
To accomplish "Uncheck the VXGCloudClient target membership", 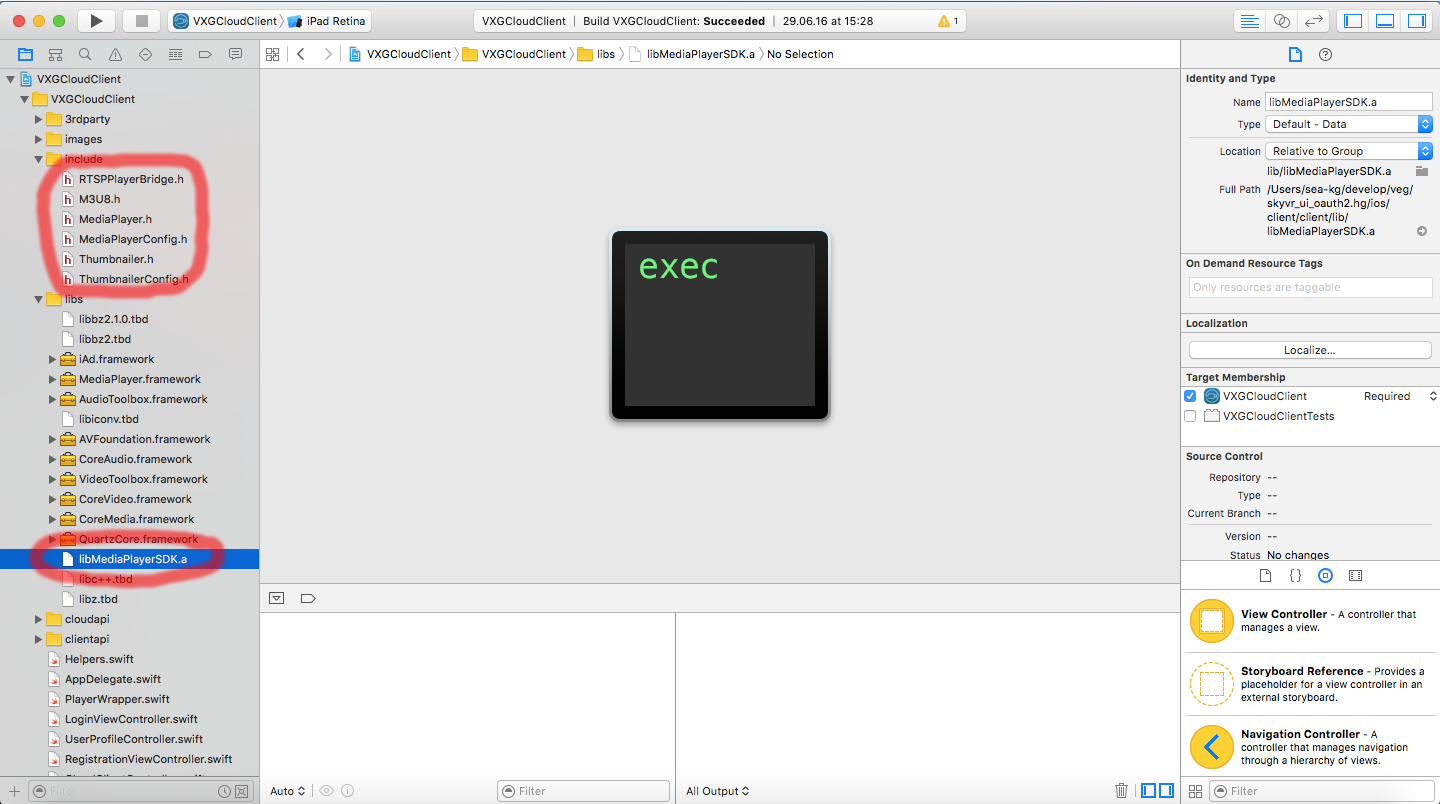I will click(1190, 396).
